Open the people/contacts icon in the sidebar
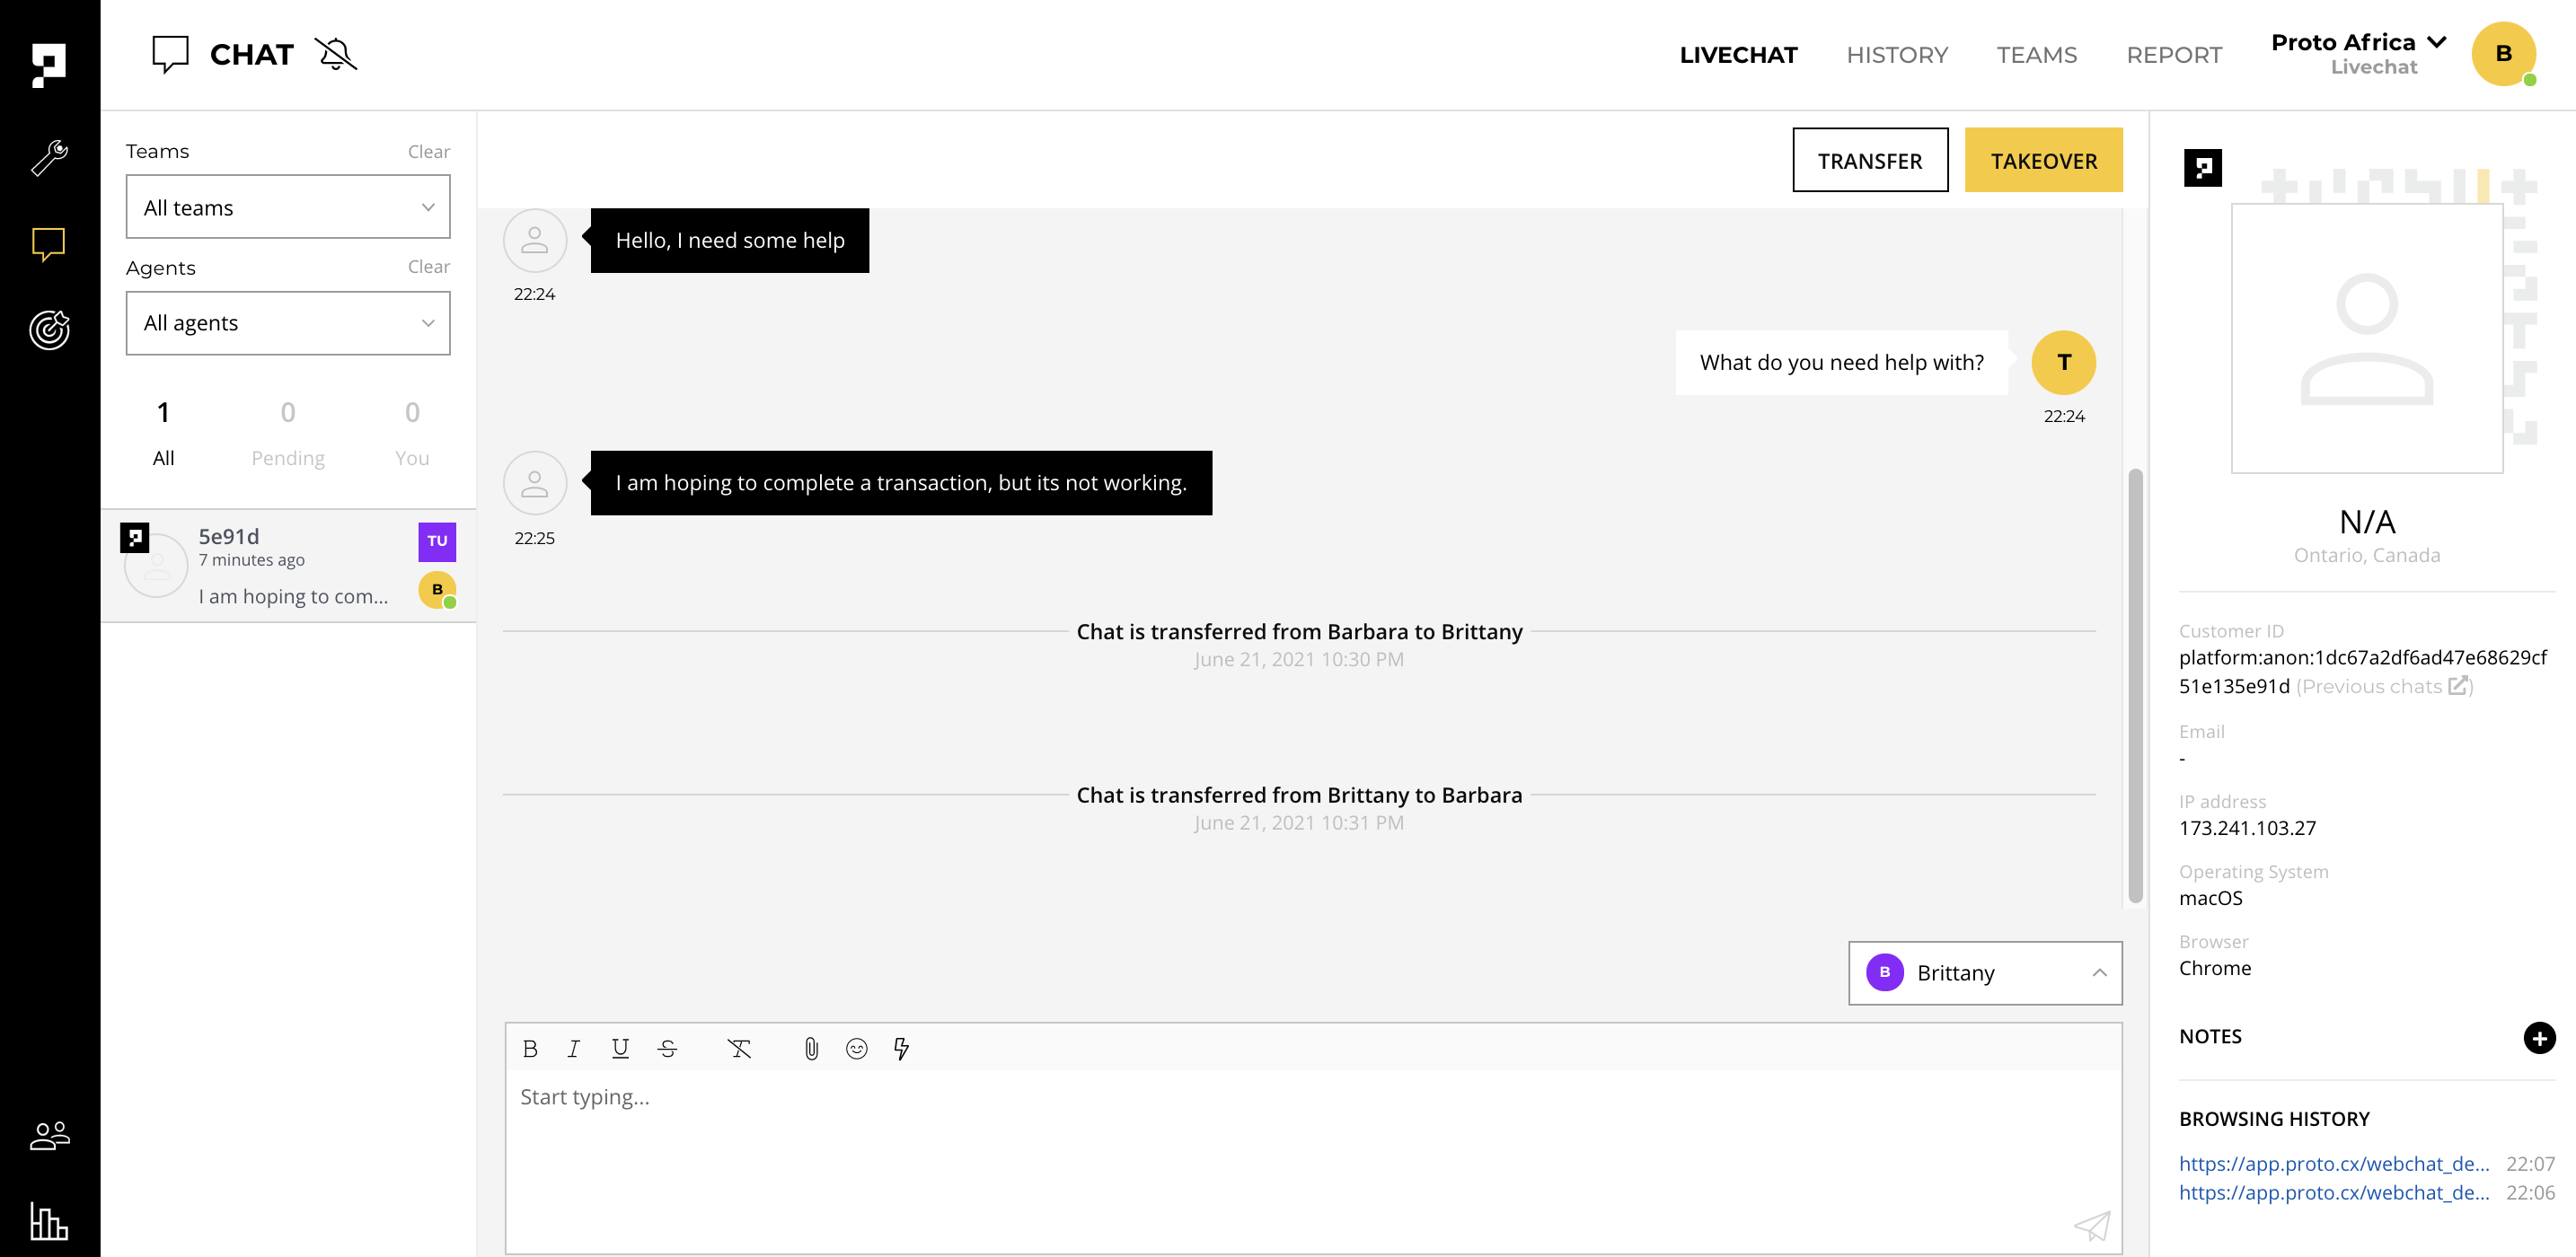 coord(48,1135)
